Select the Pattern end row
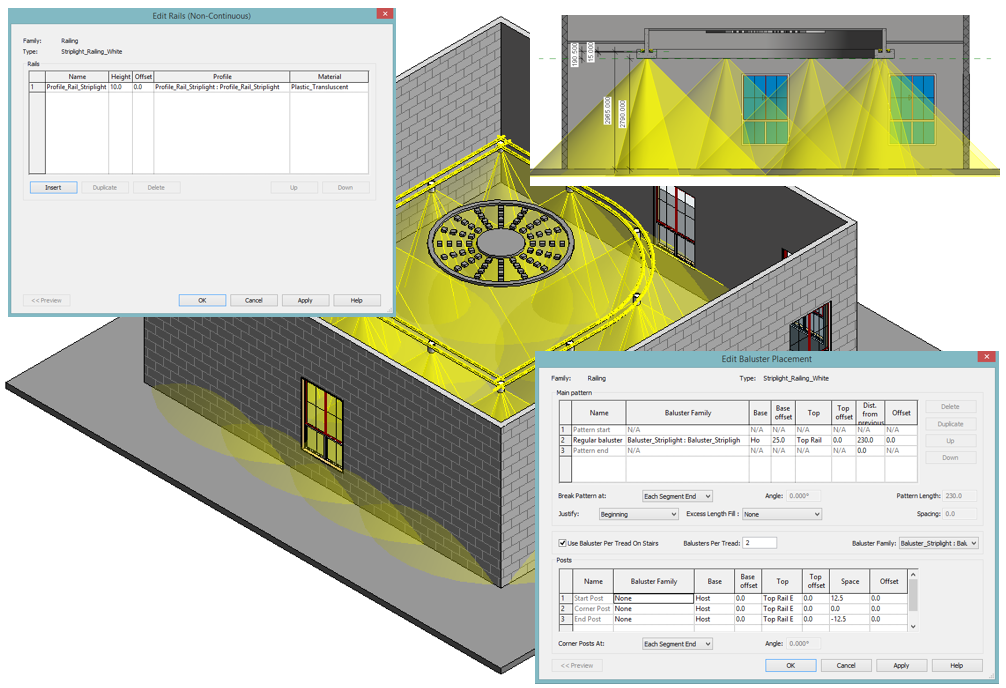1006x688 pixels. [738, 451]
